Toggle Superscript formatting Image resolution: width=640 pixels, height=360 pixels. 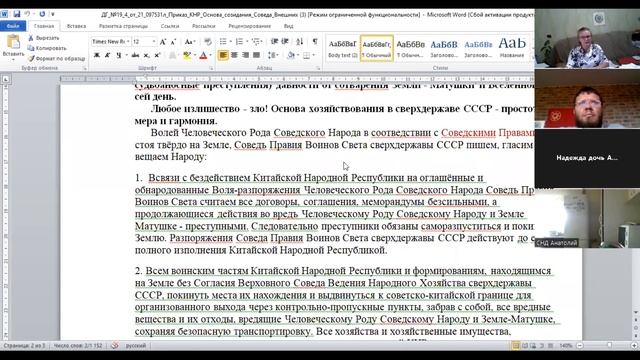pos(157,55)
